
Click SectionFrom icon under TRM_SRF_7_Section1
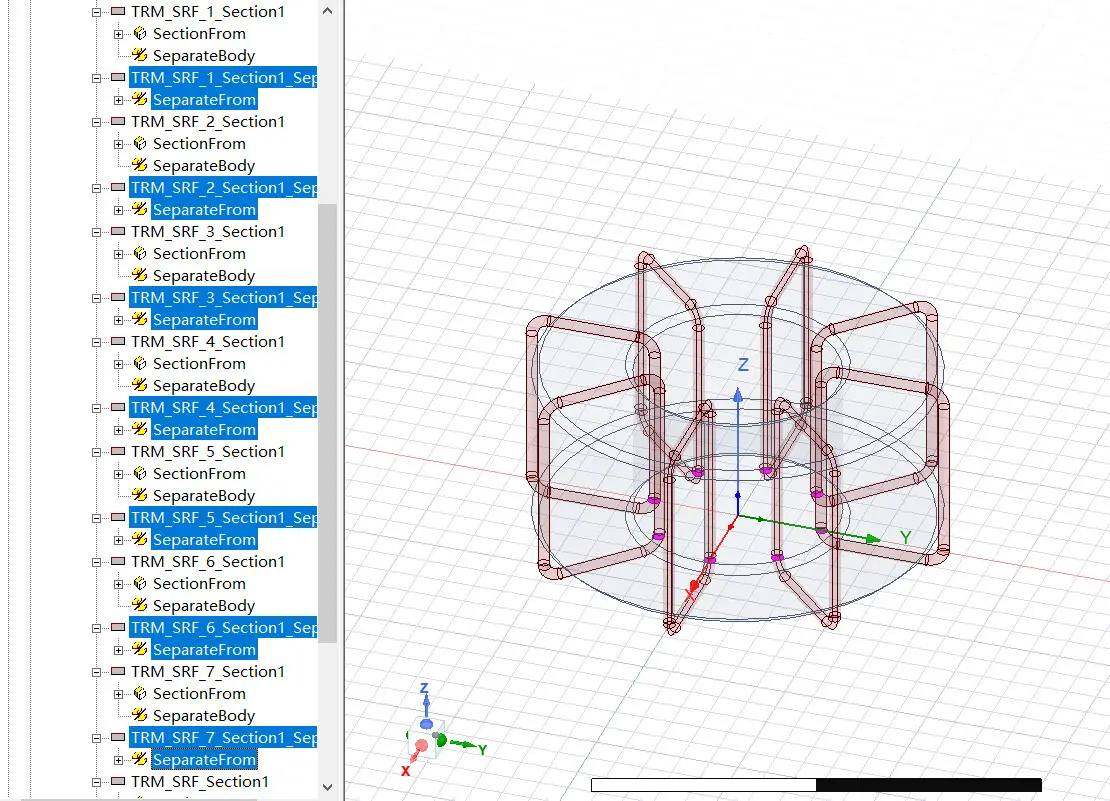pos(140,693)
